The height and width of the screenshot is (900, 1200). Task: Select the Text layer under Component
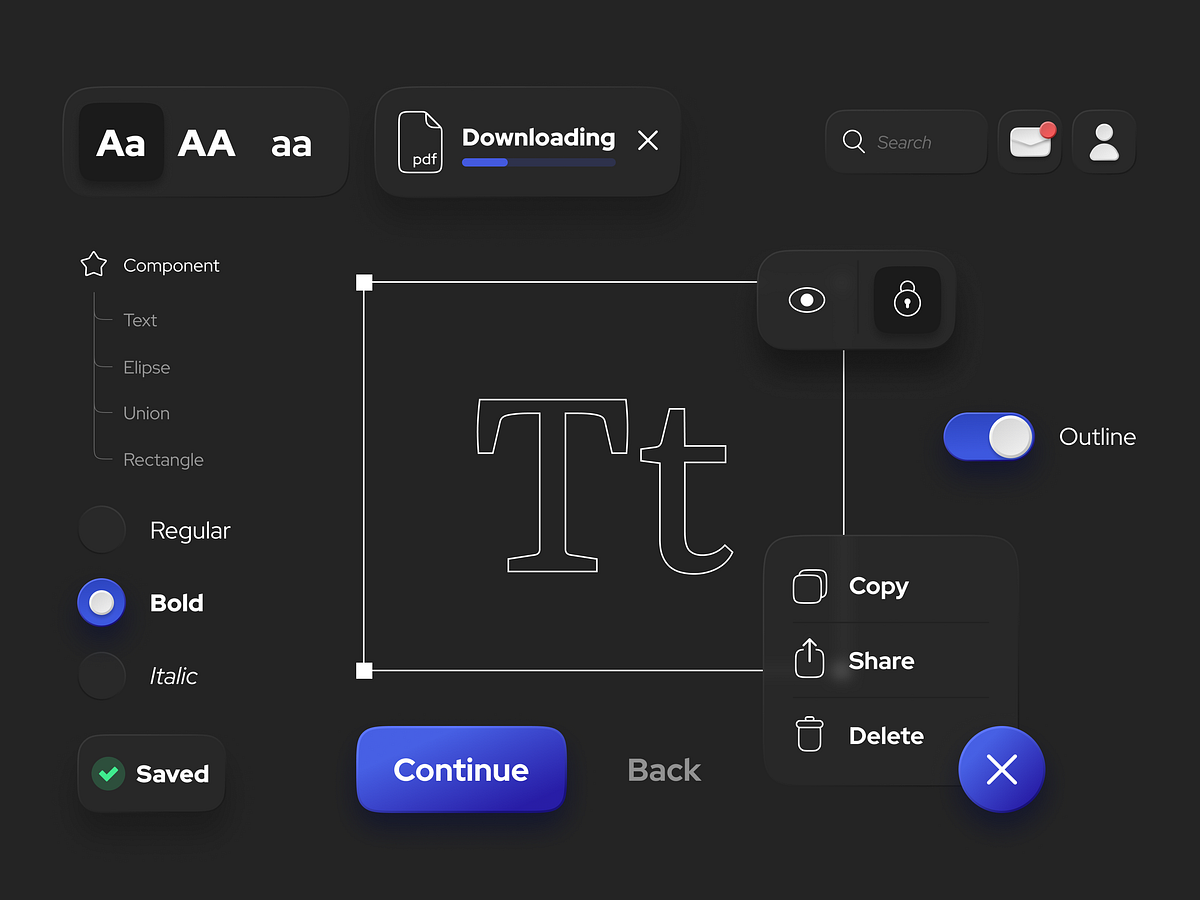[x=139, y=320]
